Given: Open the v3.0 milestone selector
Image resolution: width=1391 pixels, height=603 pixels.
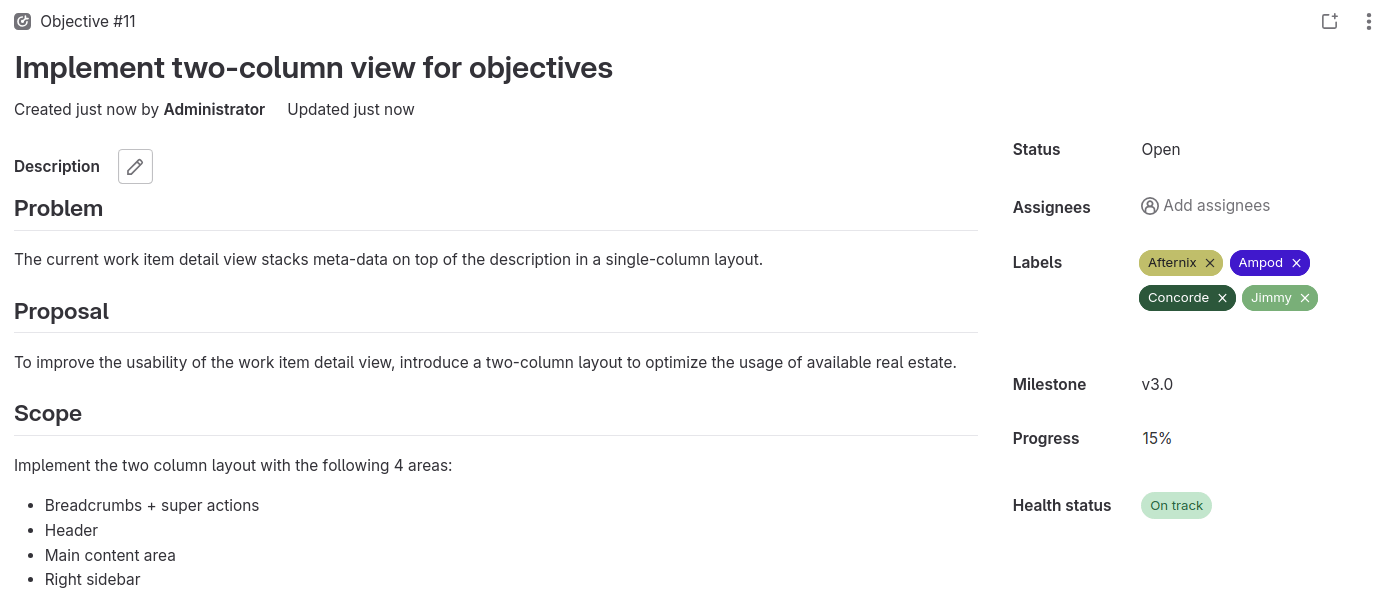Looking at the screenshot, I should [x=1157, y=384].
